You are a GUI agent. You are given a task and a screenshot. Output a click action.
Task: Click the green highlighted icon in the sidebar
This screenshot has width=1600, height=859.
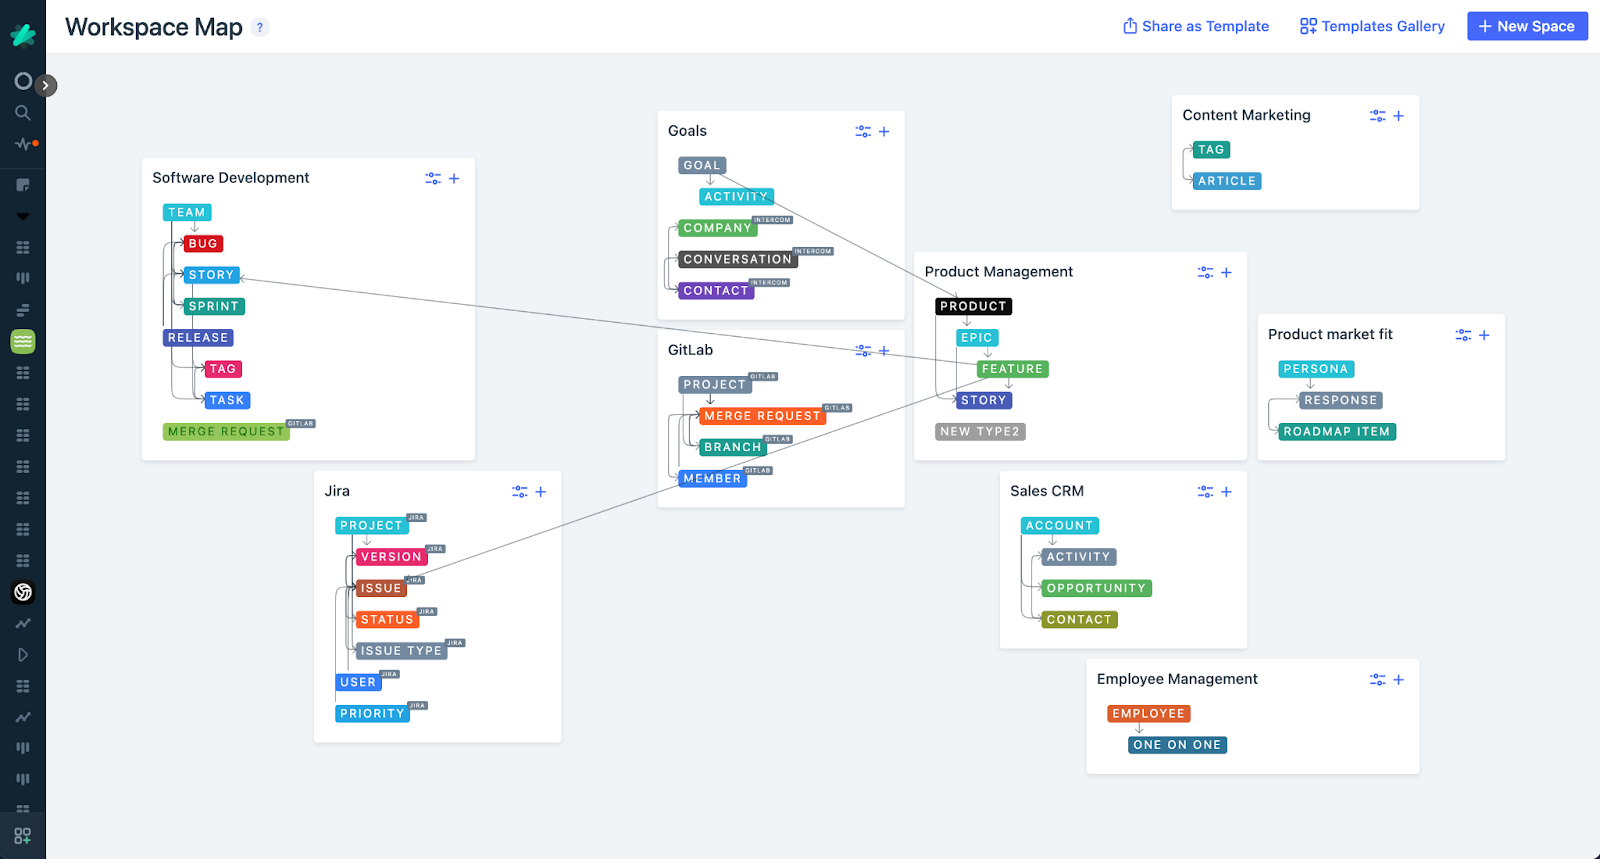23,341
